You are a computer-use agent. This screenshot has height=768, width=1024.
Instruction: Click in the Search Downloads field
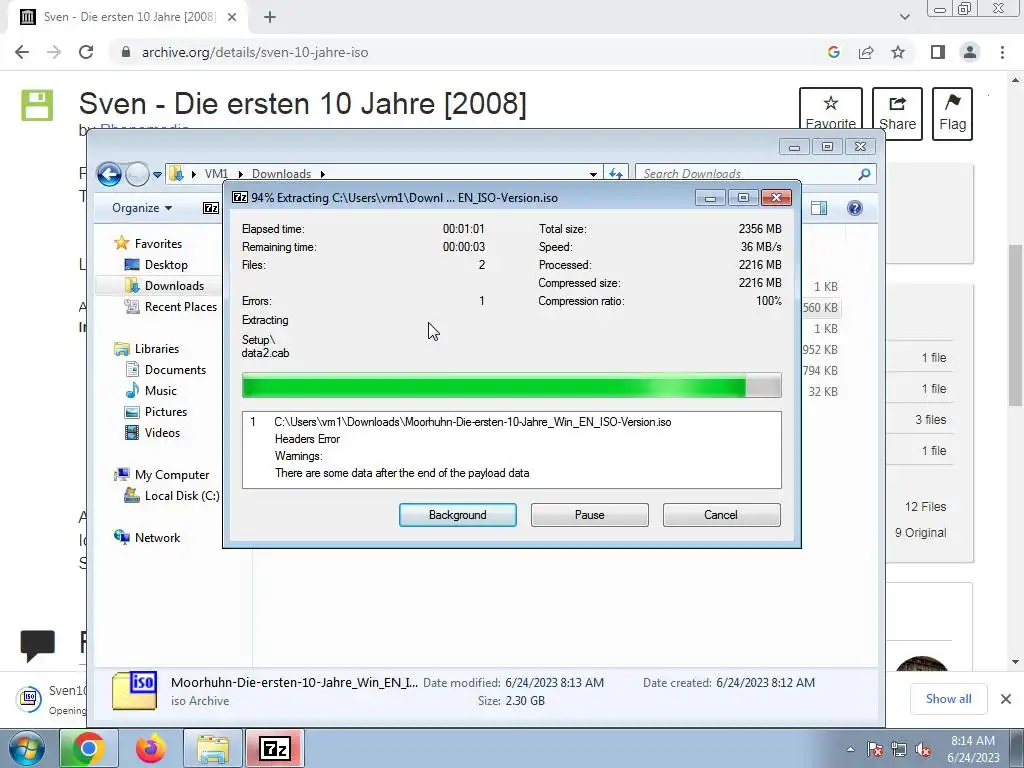pyautogui.click(x=748, y=174)
